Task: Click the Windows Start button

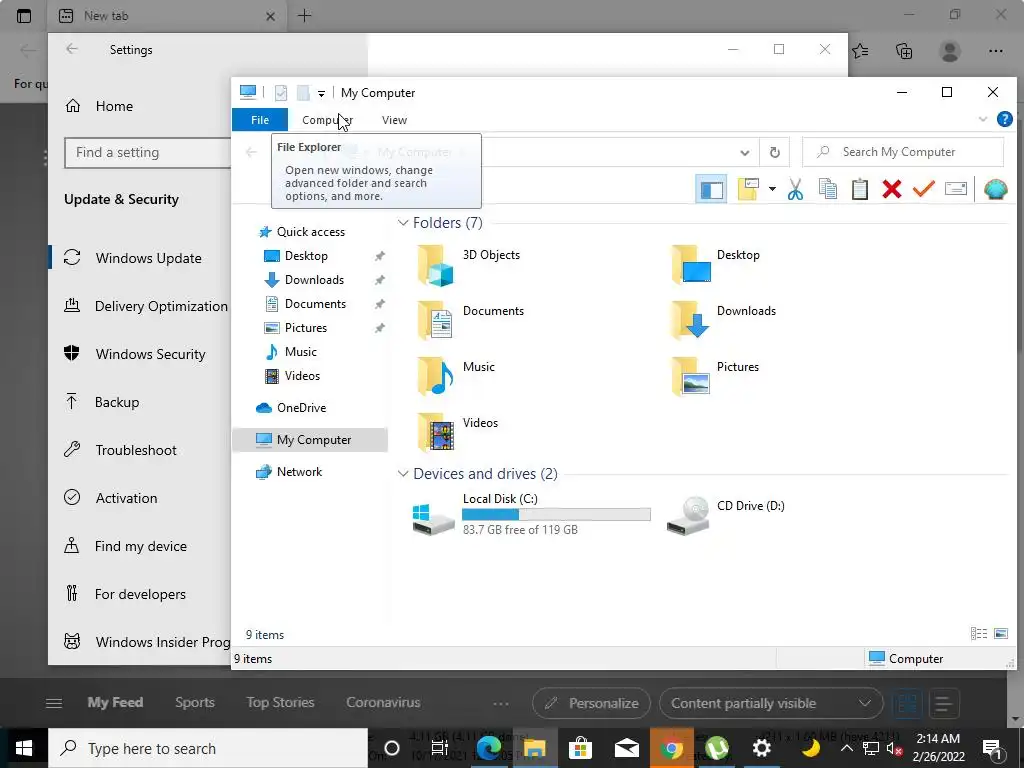Action: coord(24,748)
